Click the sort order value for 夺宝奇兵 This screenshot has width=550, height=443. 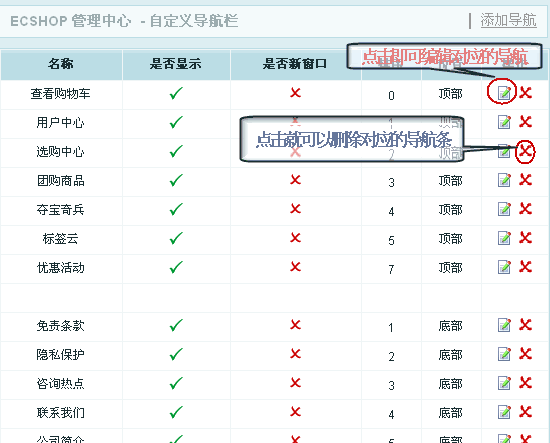(391, 212)
